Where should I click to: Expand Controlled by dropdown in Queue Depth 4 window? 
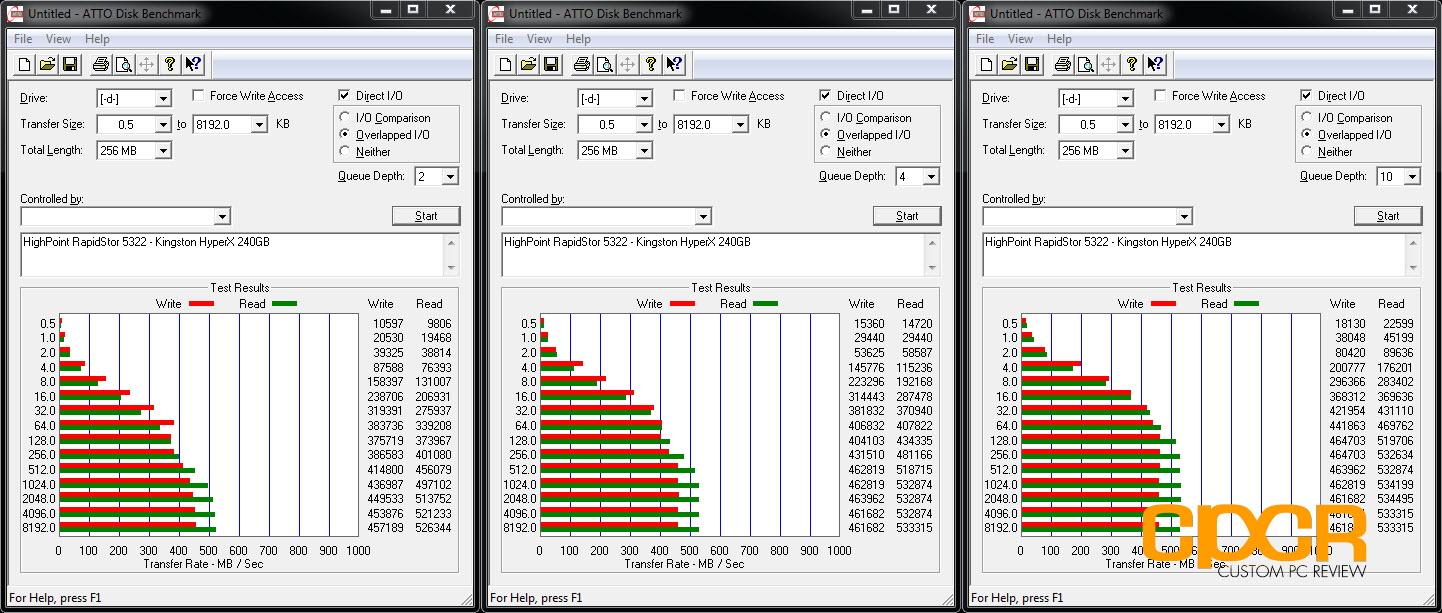(703, 217)
